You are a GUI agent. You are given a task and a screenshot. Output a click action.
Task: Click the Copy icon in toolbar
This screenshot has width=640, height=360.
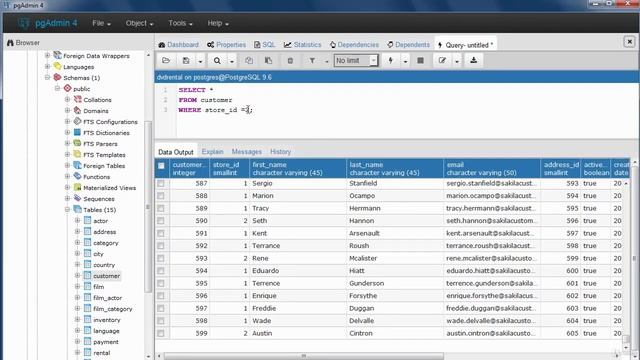pyautogui.click(x=249, y=60)
